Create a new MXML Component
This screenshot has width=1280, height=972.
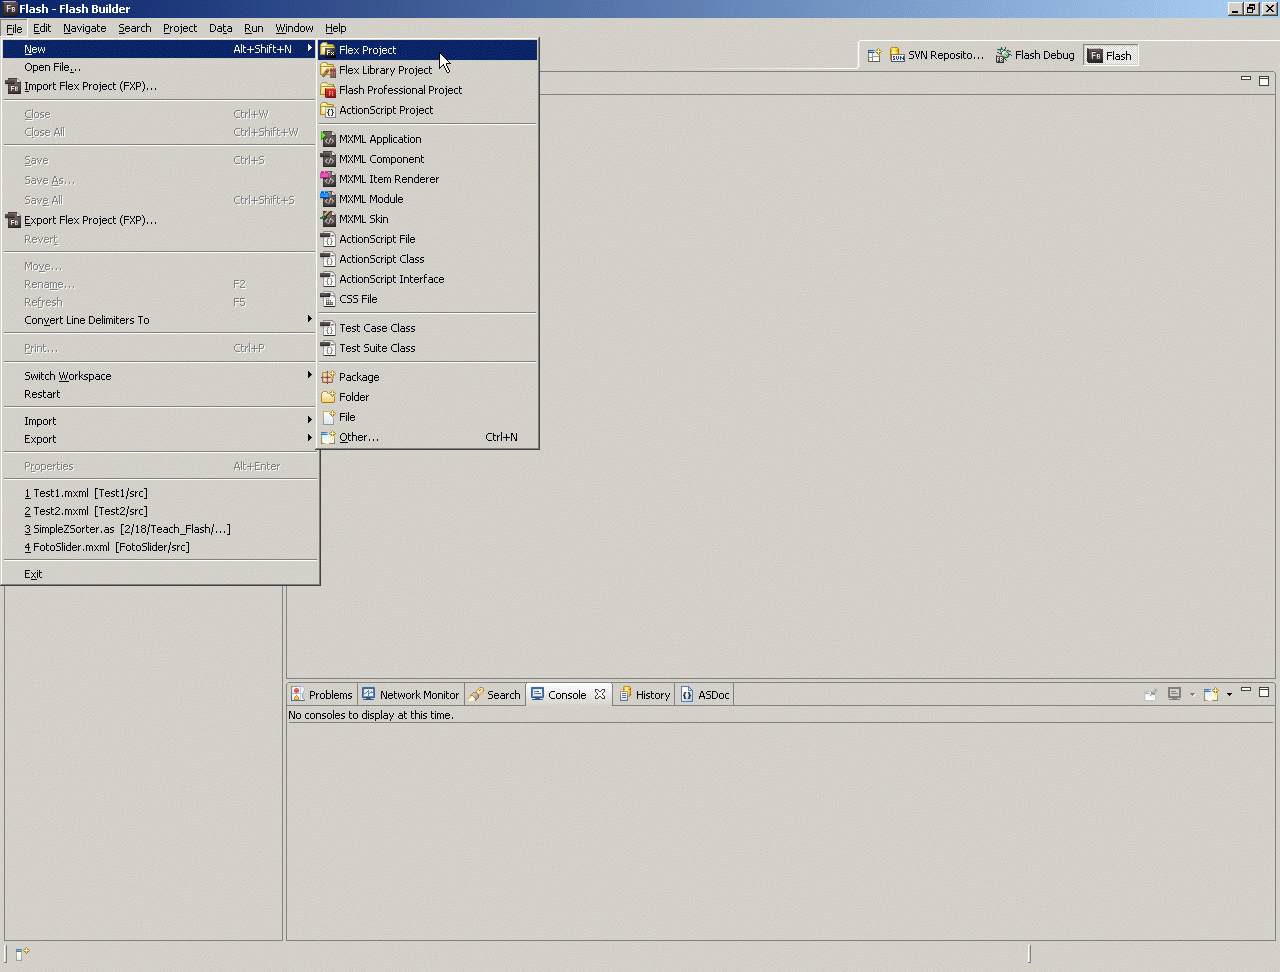pos(428,159)
